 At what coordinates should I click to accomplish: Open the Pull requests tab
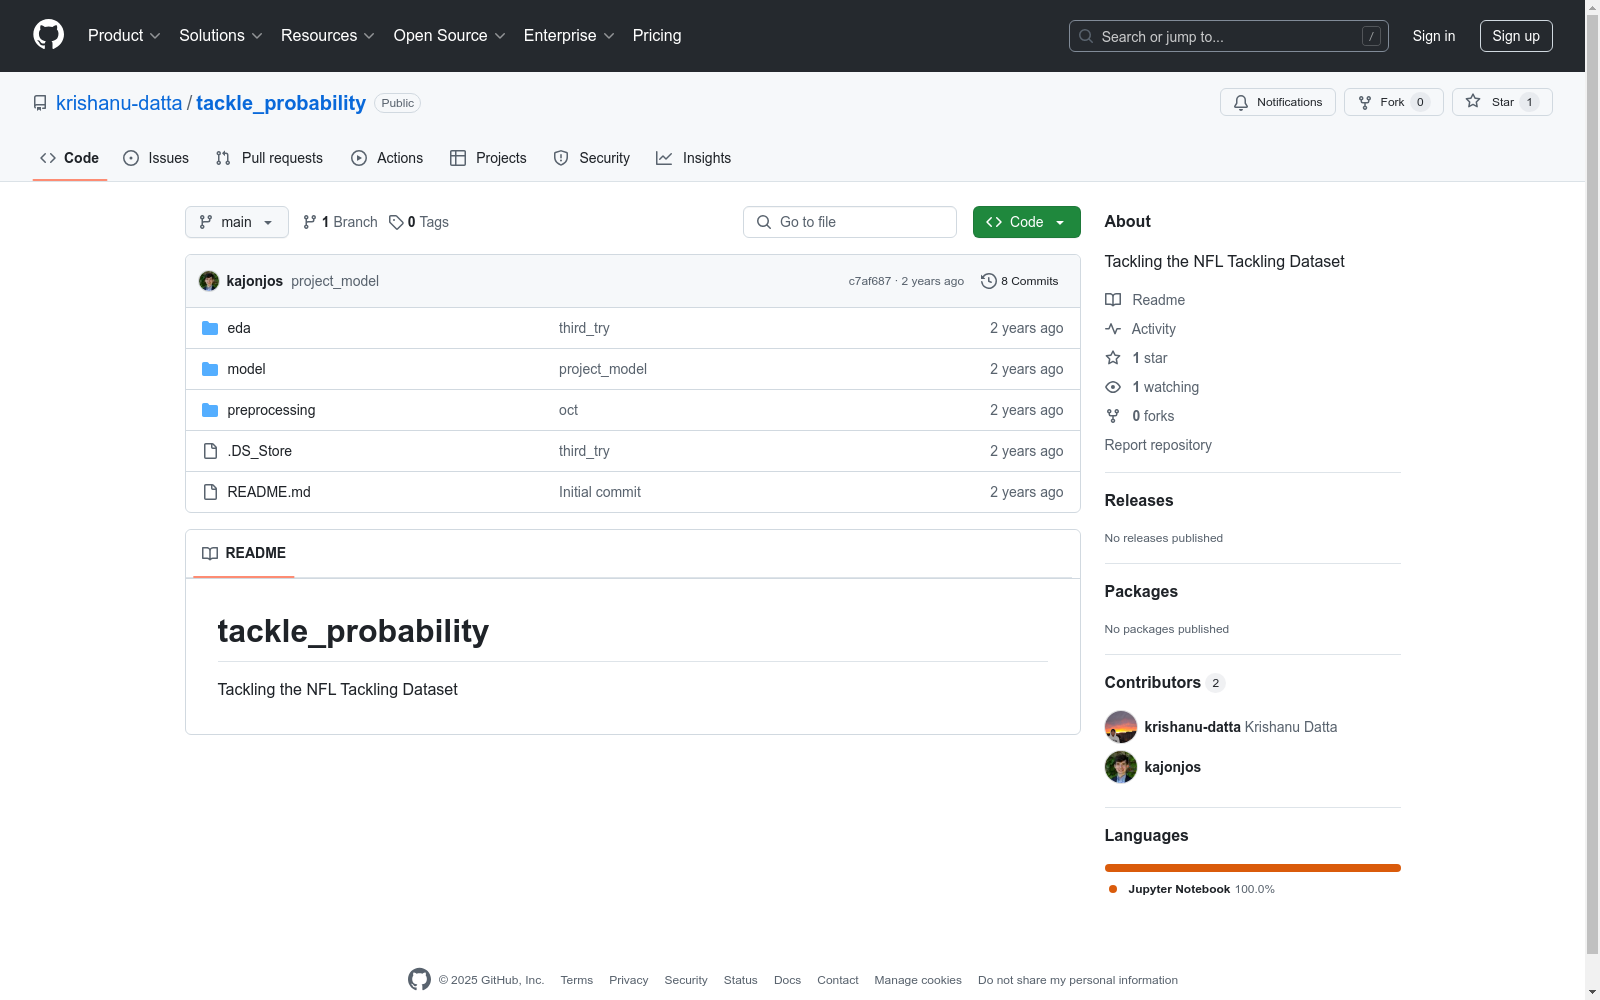269,158
